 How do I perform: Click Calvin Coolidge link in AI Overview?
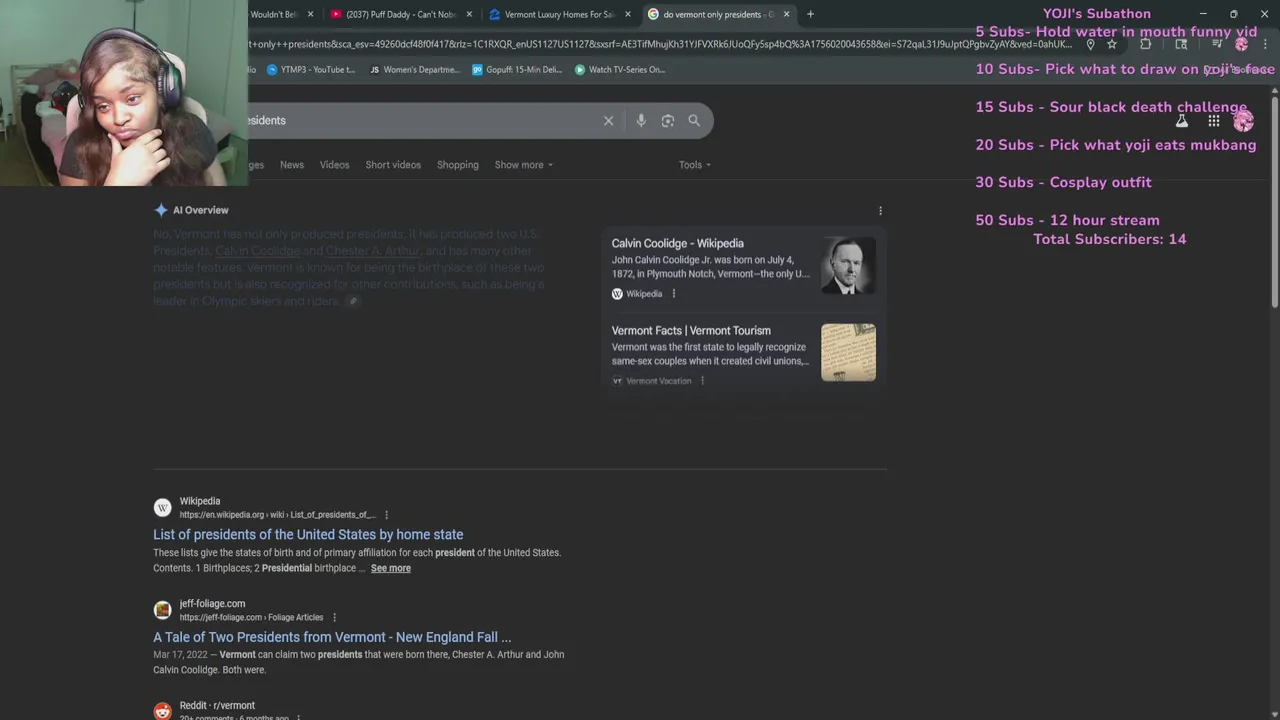[257, 251]
